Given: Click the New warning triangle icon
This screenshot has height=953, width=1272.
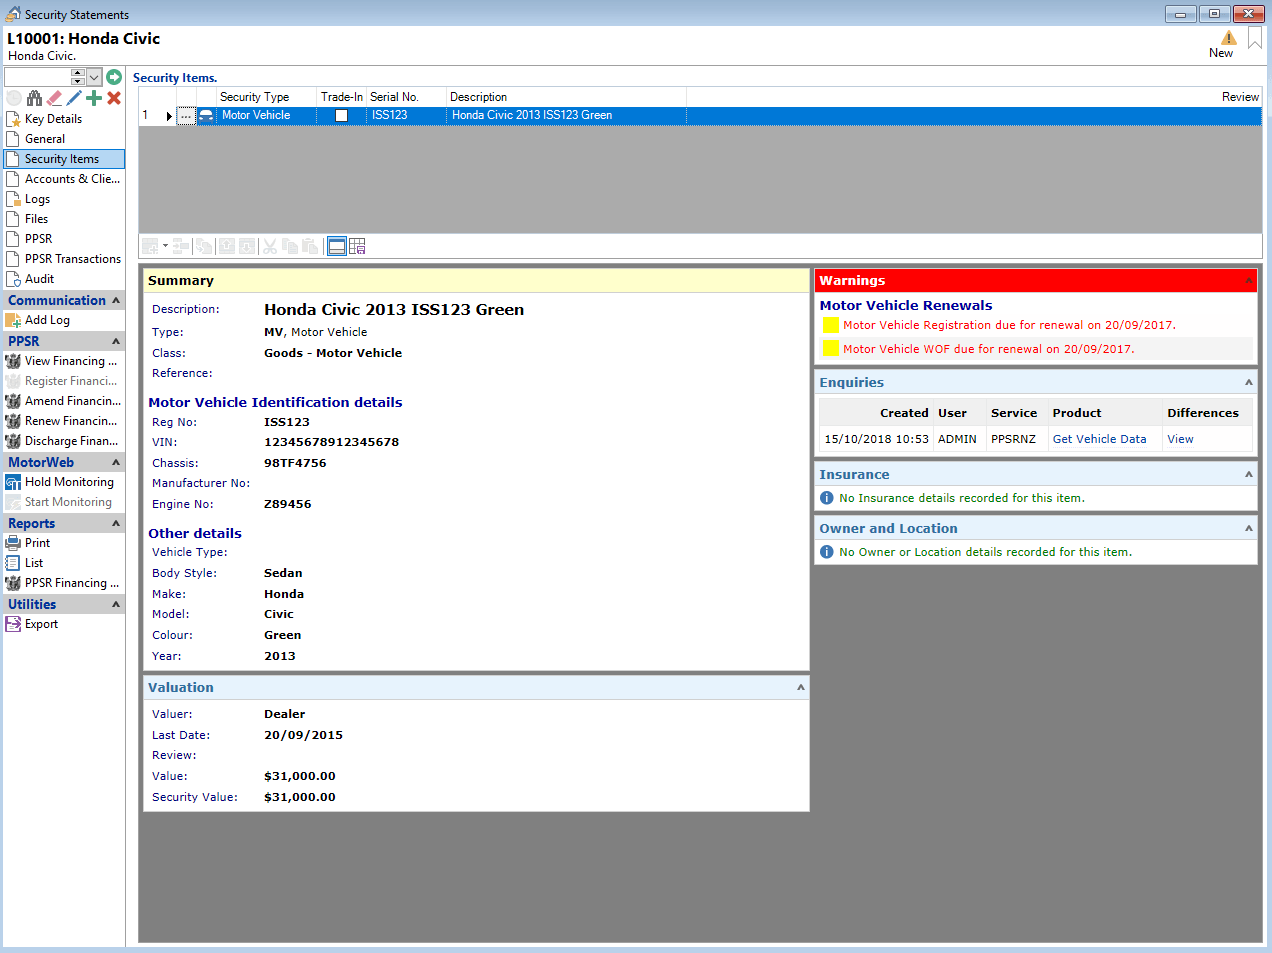Looking at the screenshot, I should pyautogui.click(x=1229, y=38).
